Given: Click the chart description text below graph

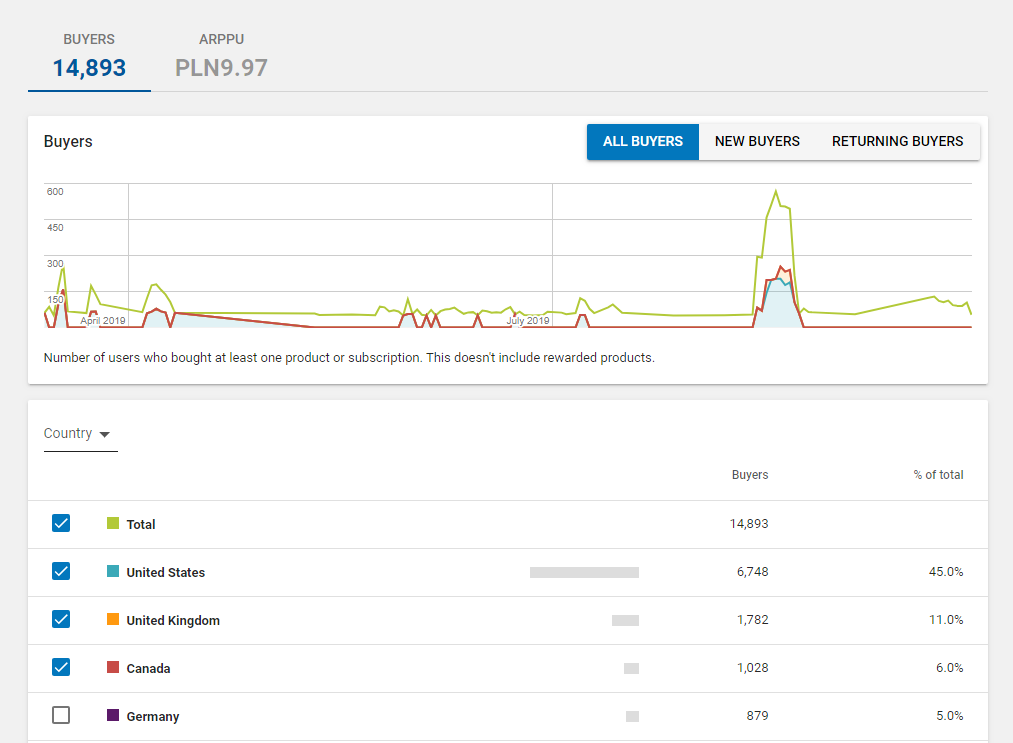Looking at the screenshot, I should 349,358.
